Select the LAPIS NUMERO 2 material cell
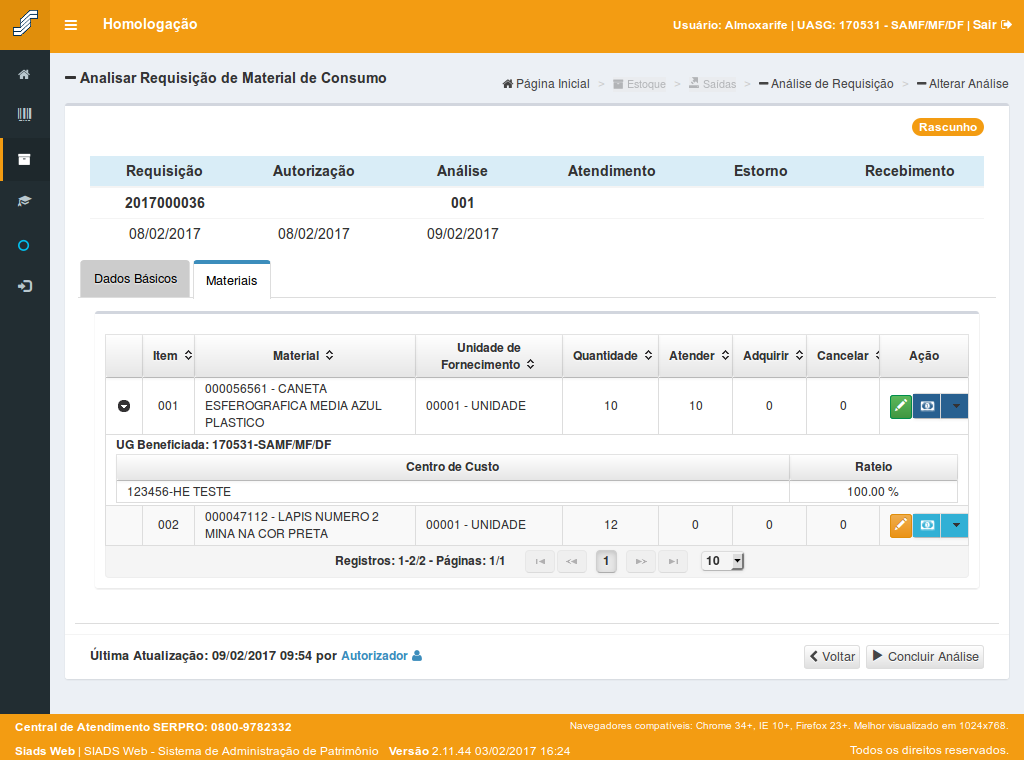Viewport: 1024px width, 762px height. tap(305, 525)
